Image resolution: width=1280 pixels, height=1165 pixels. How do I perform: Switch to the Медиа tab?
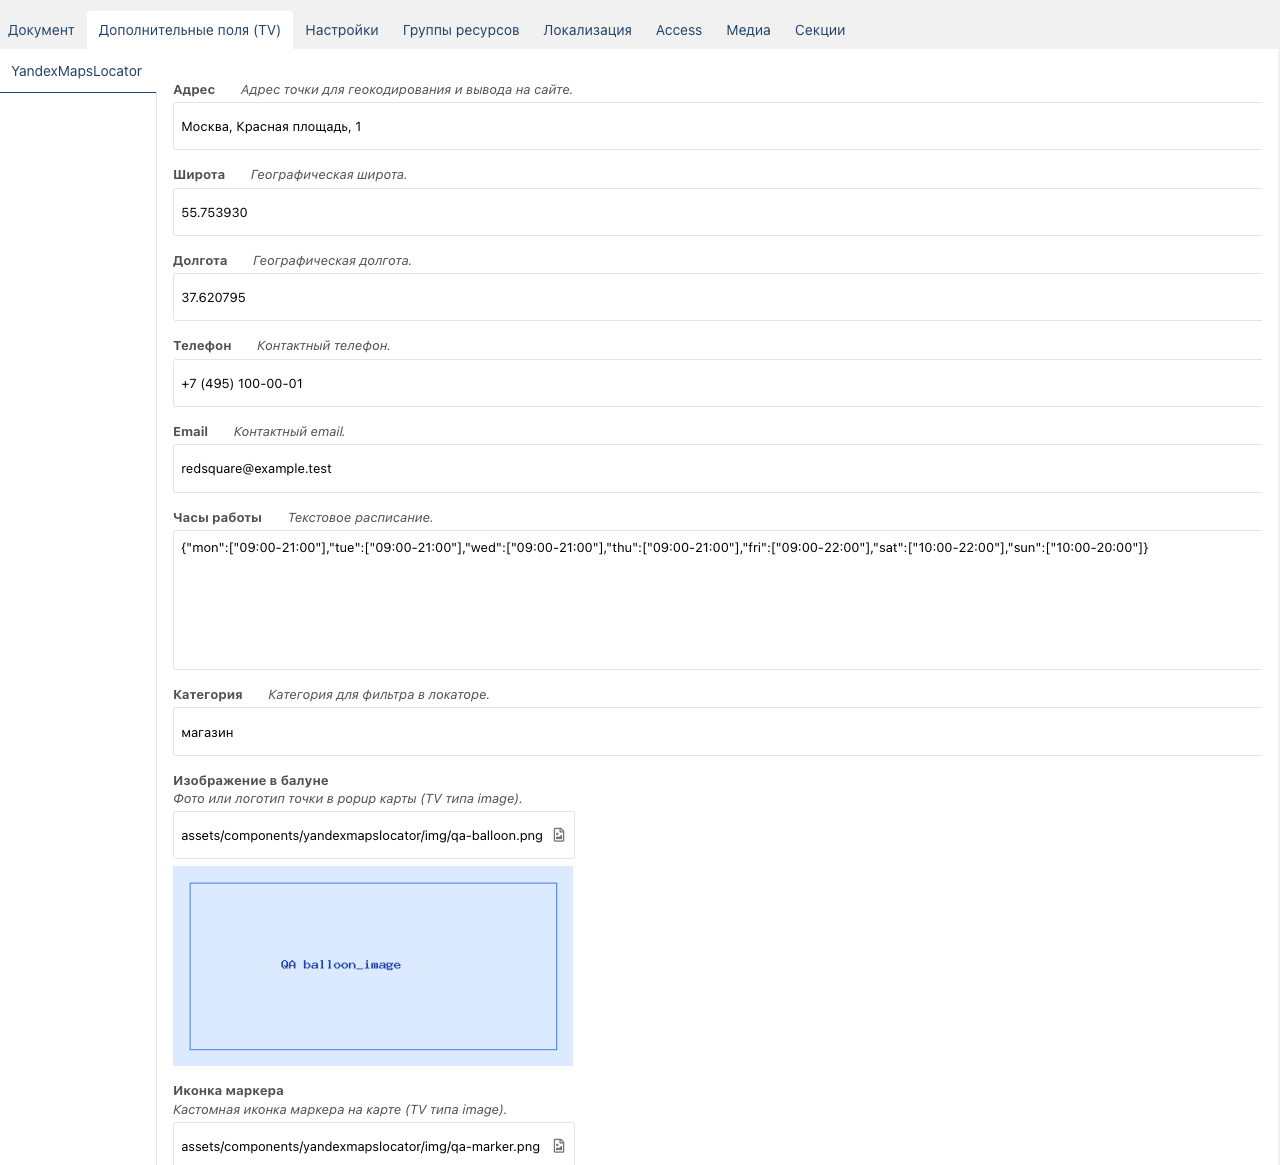pyautogui.click(x=748, y=30)
